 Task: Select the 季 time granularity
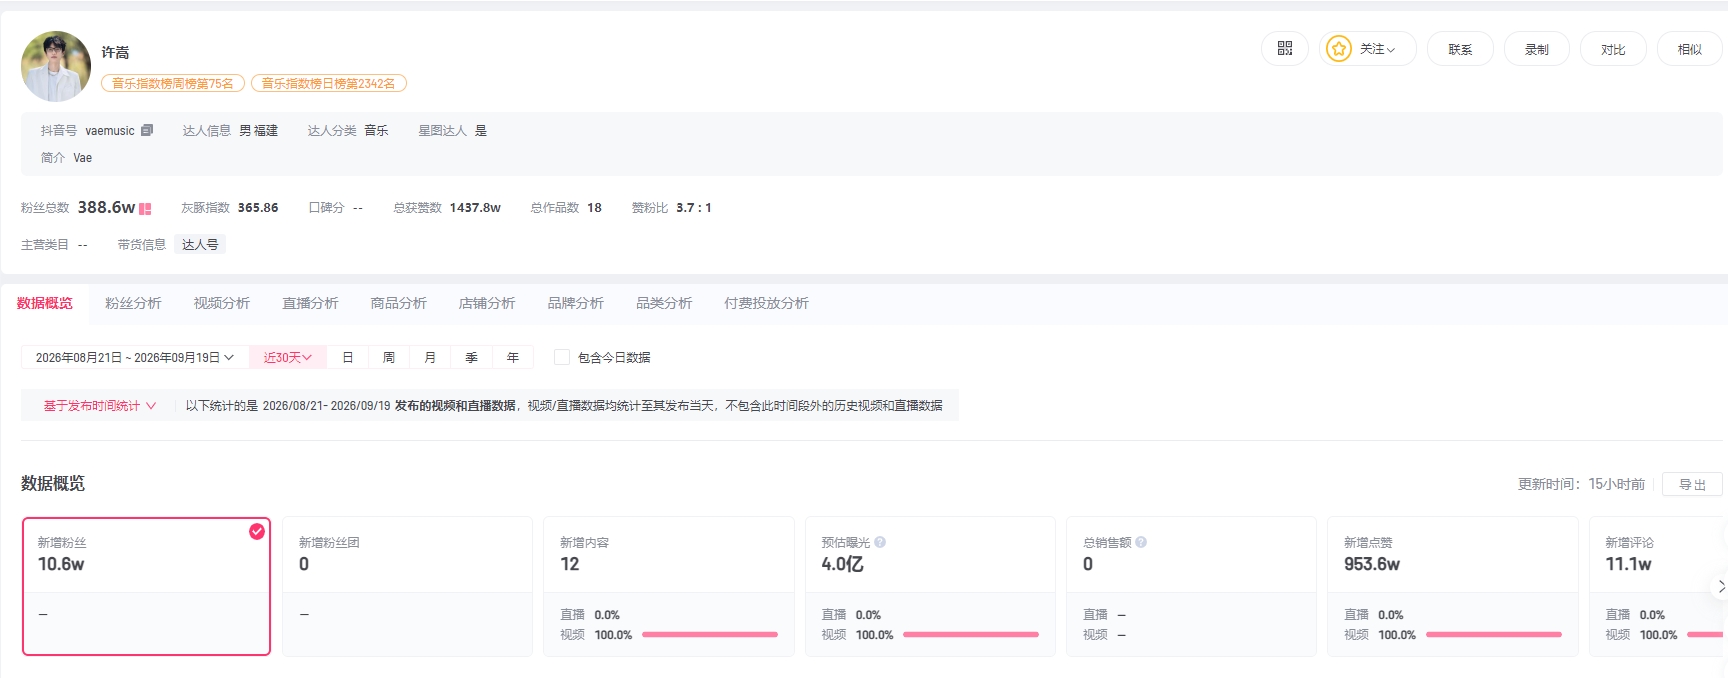(472, 357)
